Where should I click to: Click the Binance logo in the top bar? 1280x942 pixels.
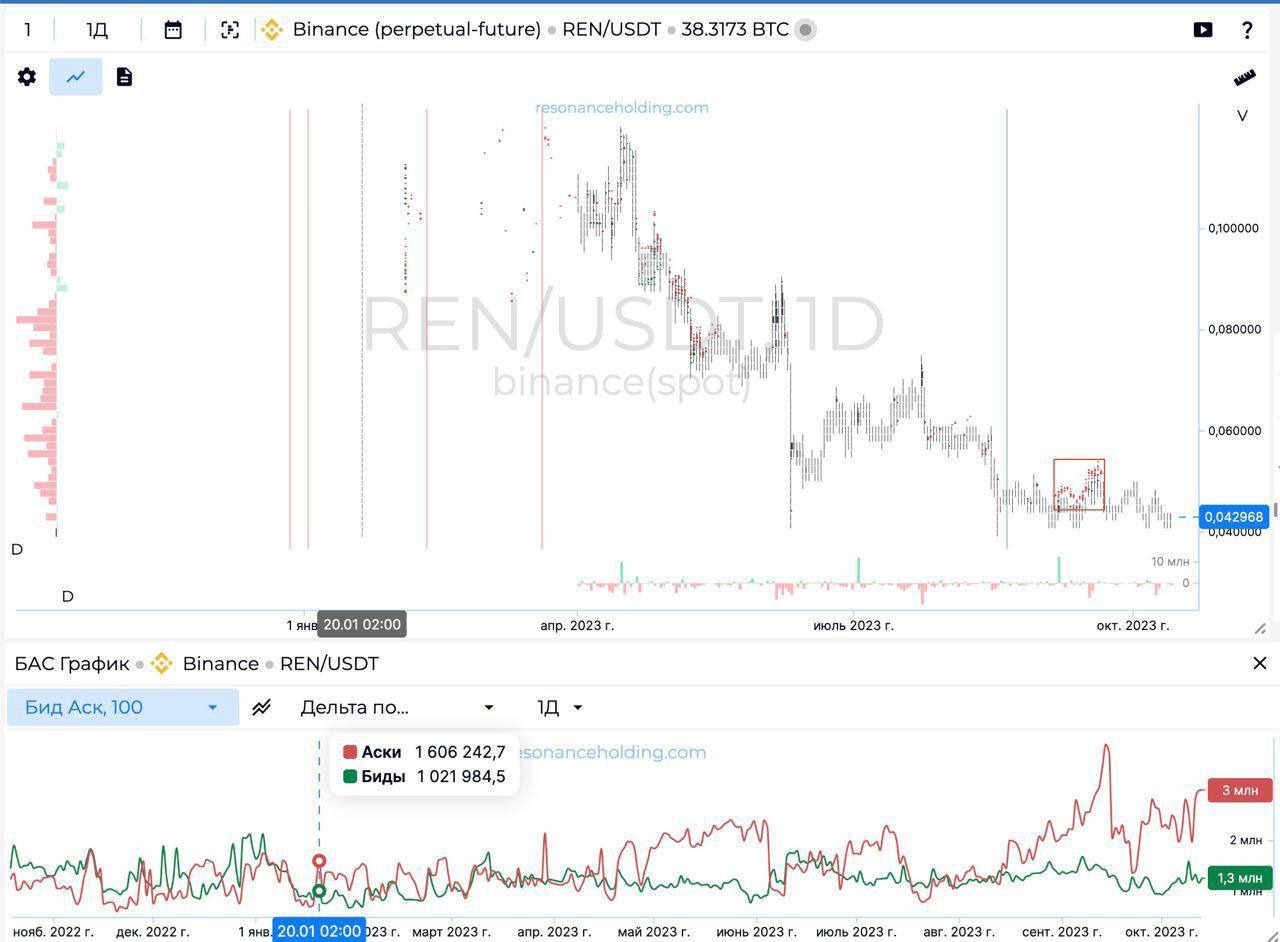272,30
